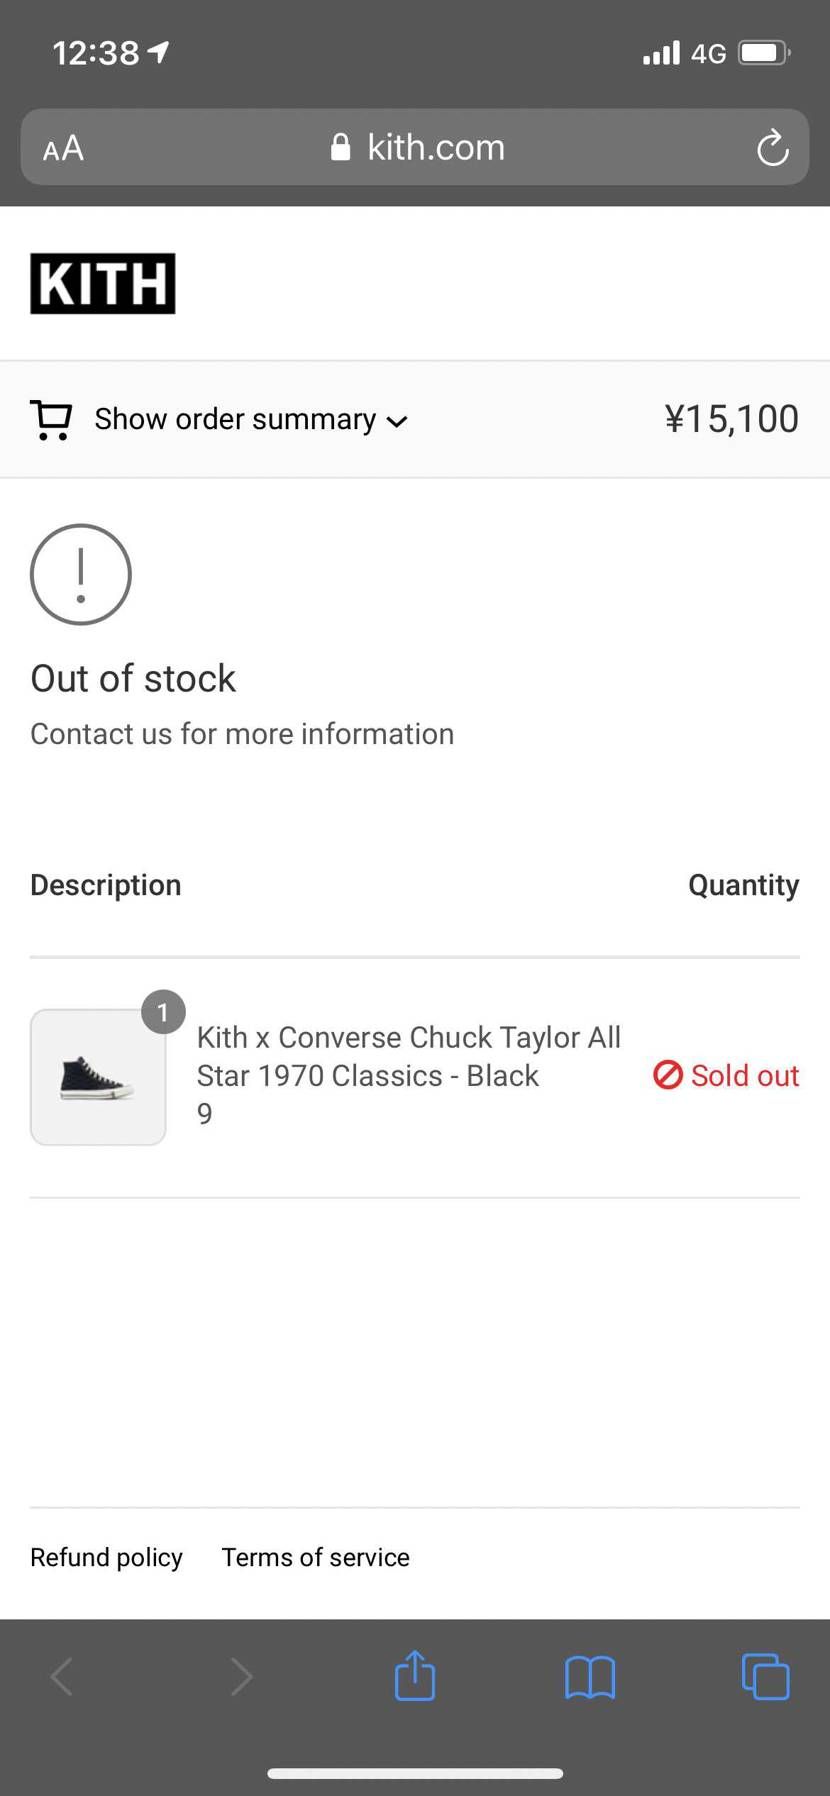
Task: Open the Safari tabs overview icon
Action: coord(765,1677)
